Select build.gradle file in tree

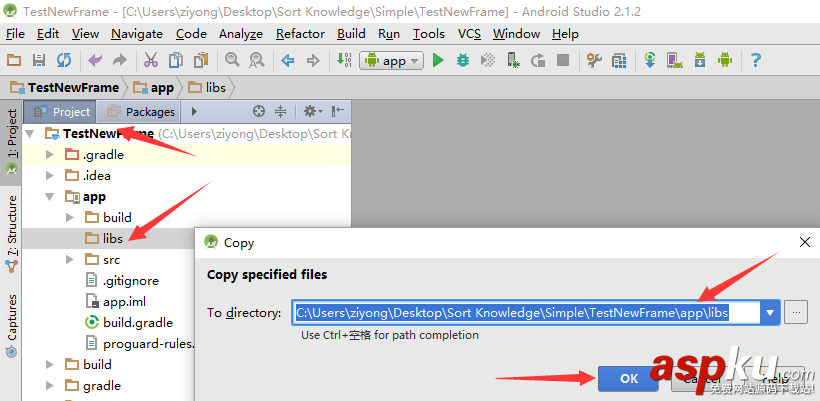pyautogui.click(x=129, y=323)
